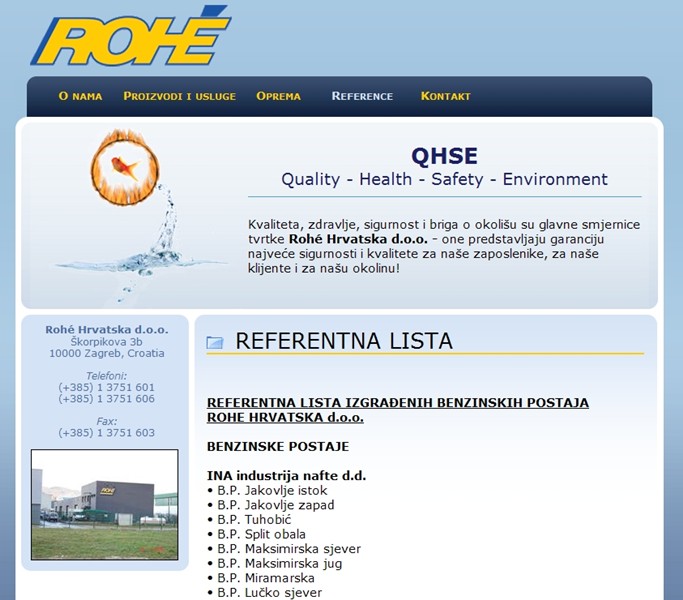The width and height of the screenshot is (683, 600).
Task: Click the Rohé building photo
Action: tap(105, 505)
